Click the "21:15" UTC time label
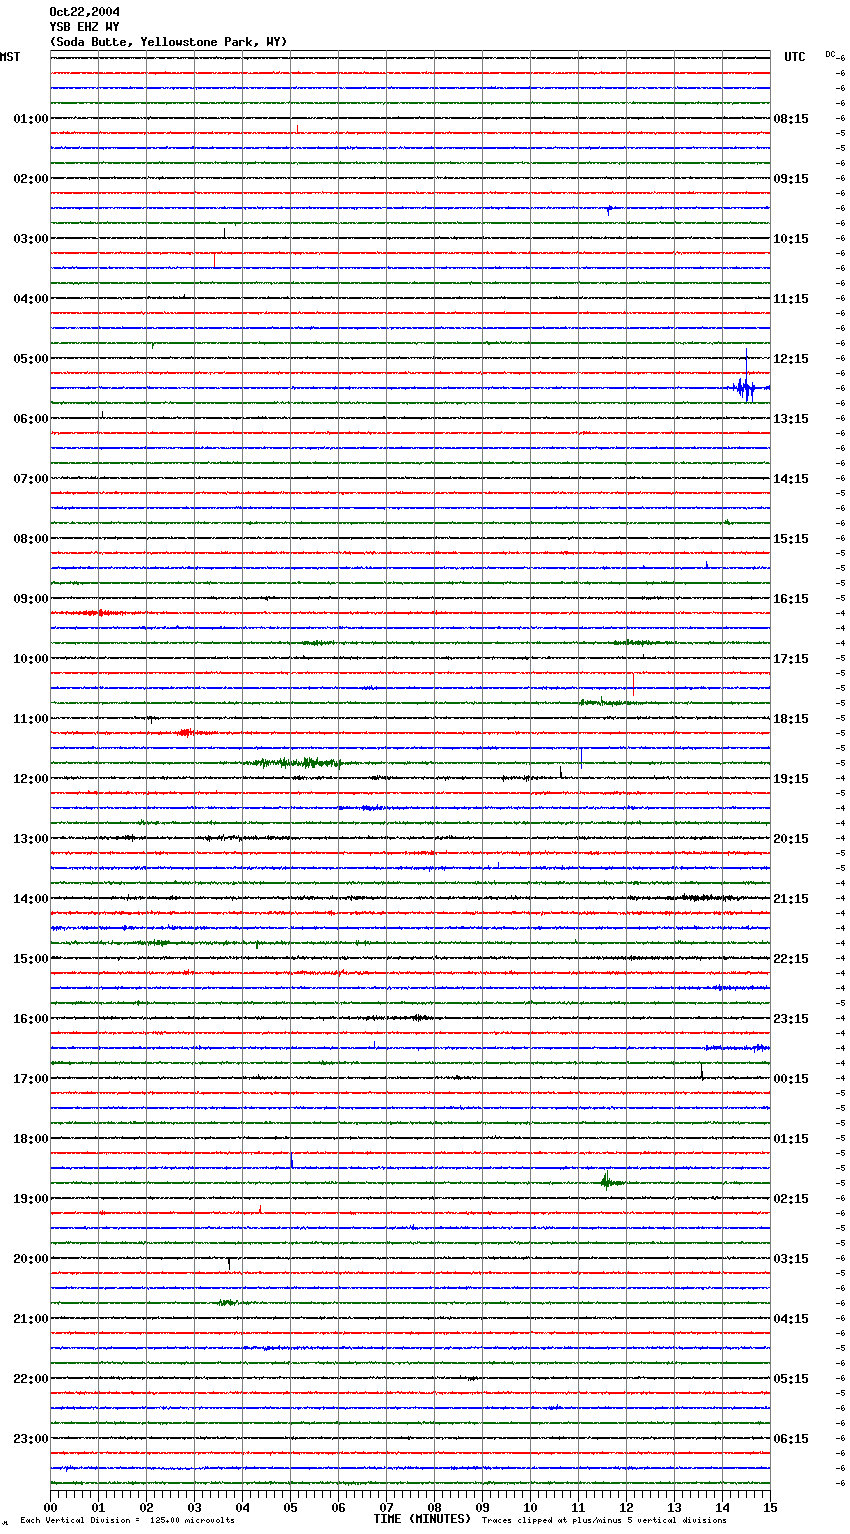Viewport: 850px width, 1534px height. pos(791,899)
